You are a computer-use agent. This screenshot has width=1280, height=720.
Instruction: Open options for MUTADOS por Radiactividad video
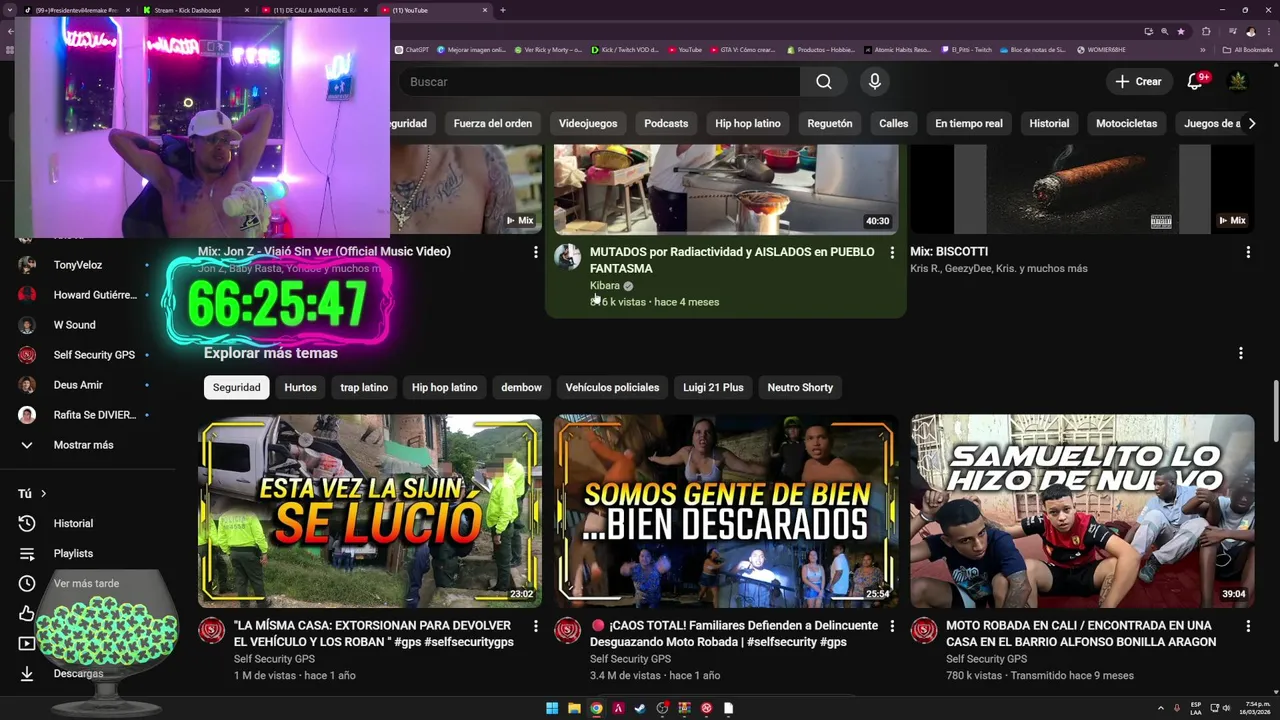[x=892, y=253]
